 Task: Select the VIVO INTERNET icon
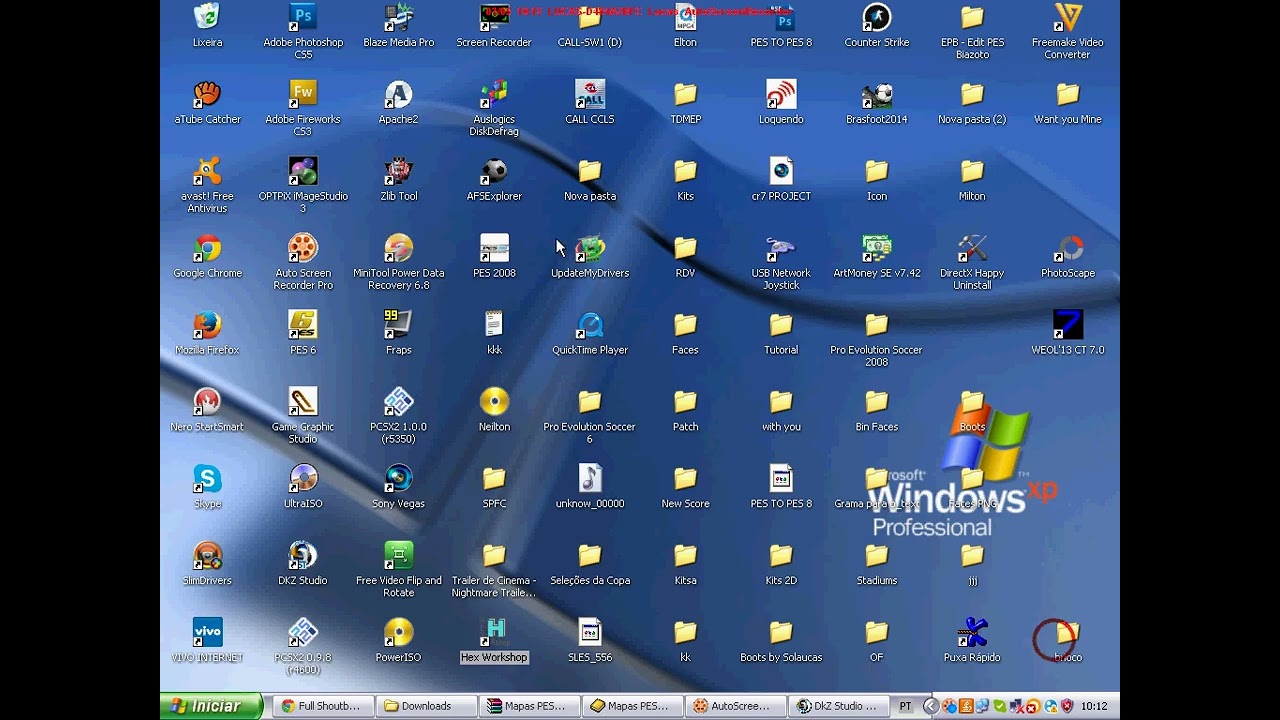(207, 633)
